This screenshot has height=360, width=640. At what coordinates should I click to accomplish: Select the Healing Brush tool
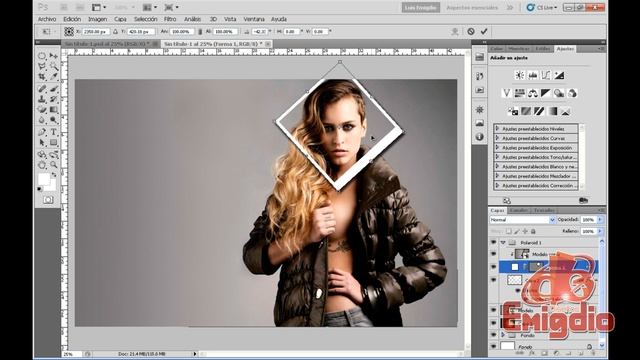point(42,89)
